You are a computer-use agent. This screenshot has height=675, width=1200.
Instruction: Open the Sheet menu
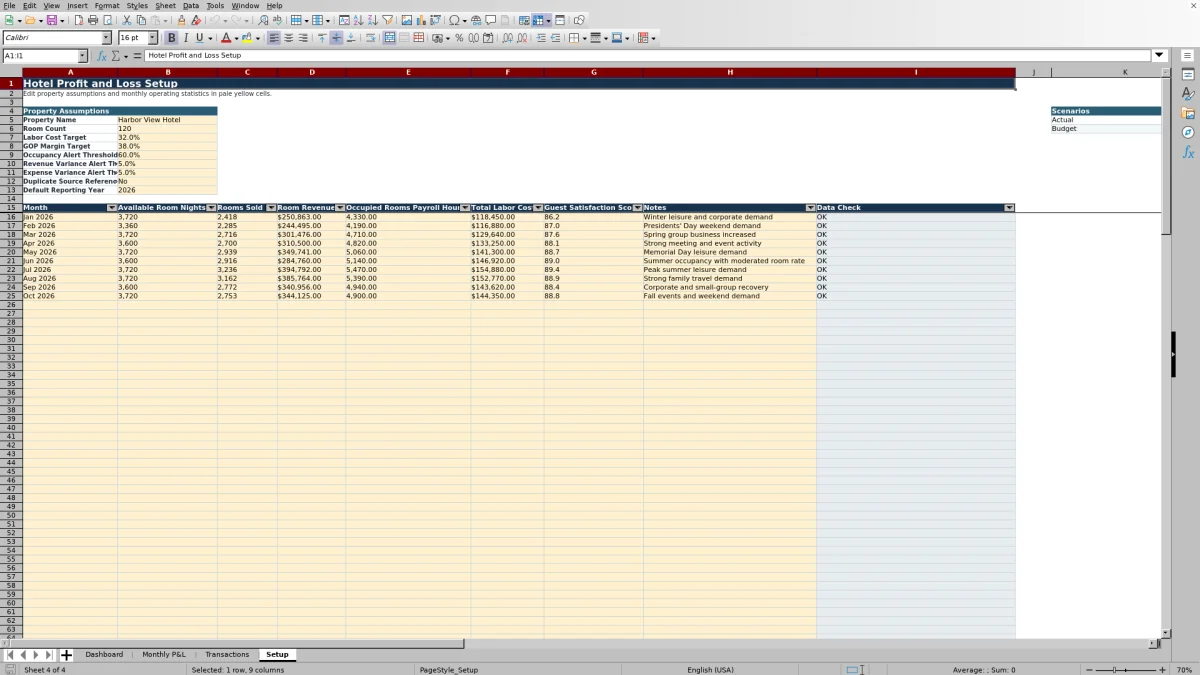pyautogui.click(x=165, y=6)
